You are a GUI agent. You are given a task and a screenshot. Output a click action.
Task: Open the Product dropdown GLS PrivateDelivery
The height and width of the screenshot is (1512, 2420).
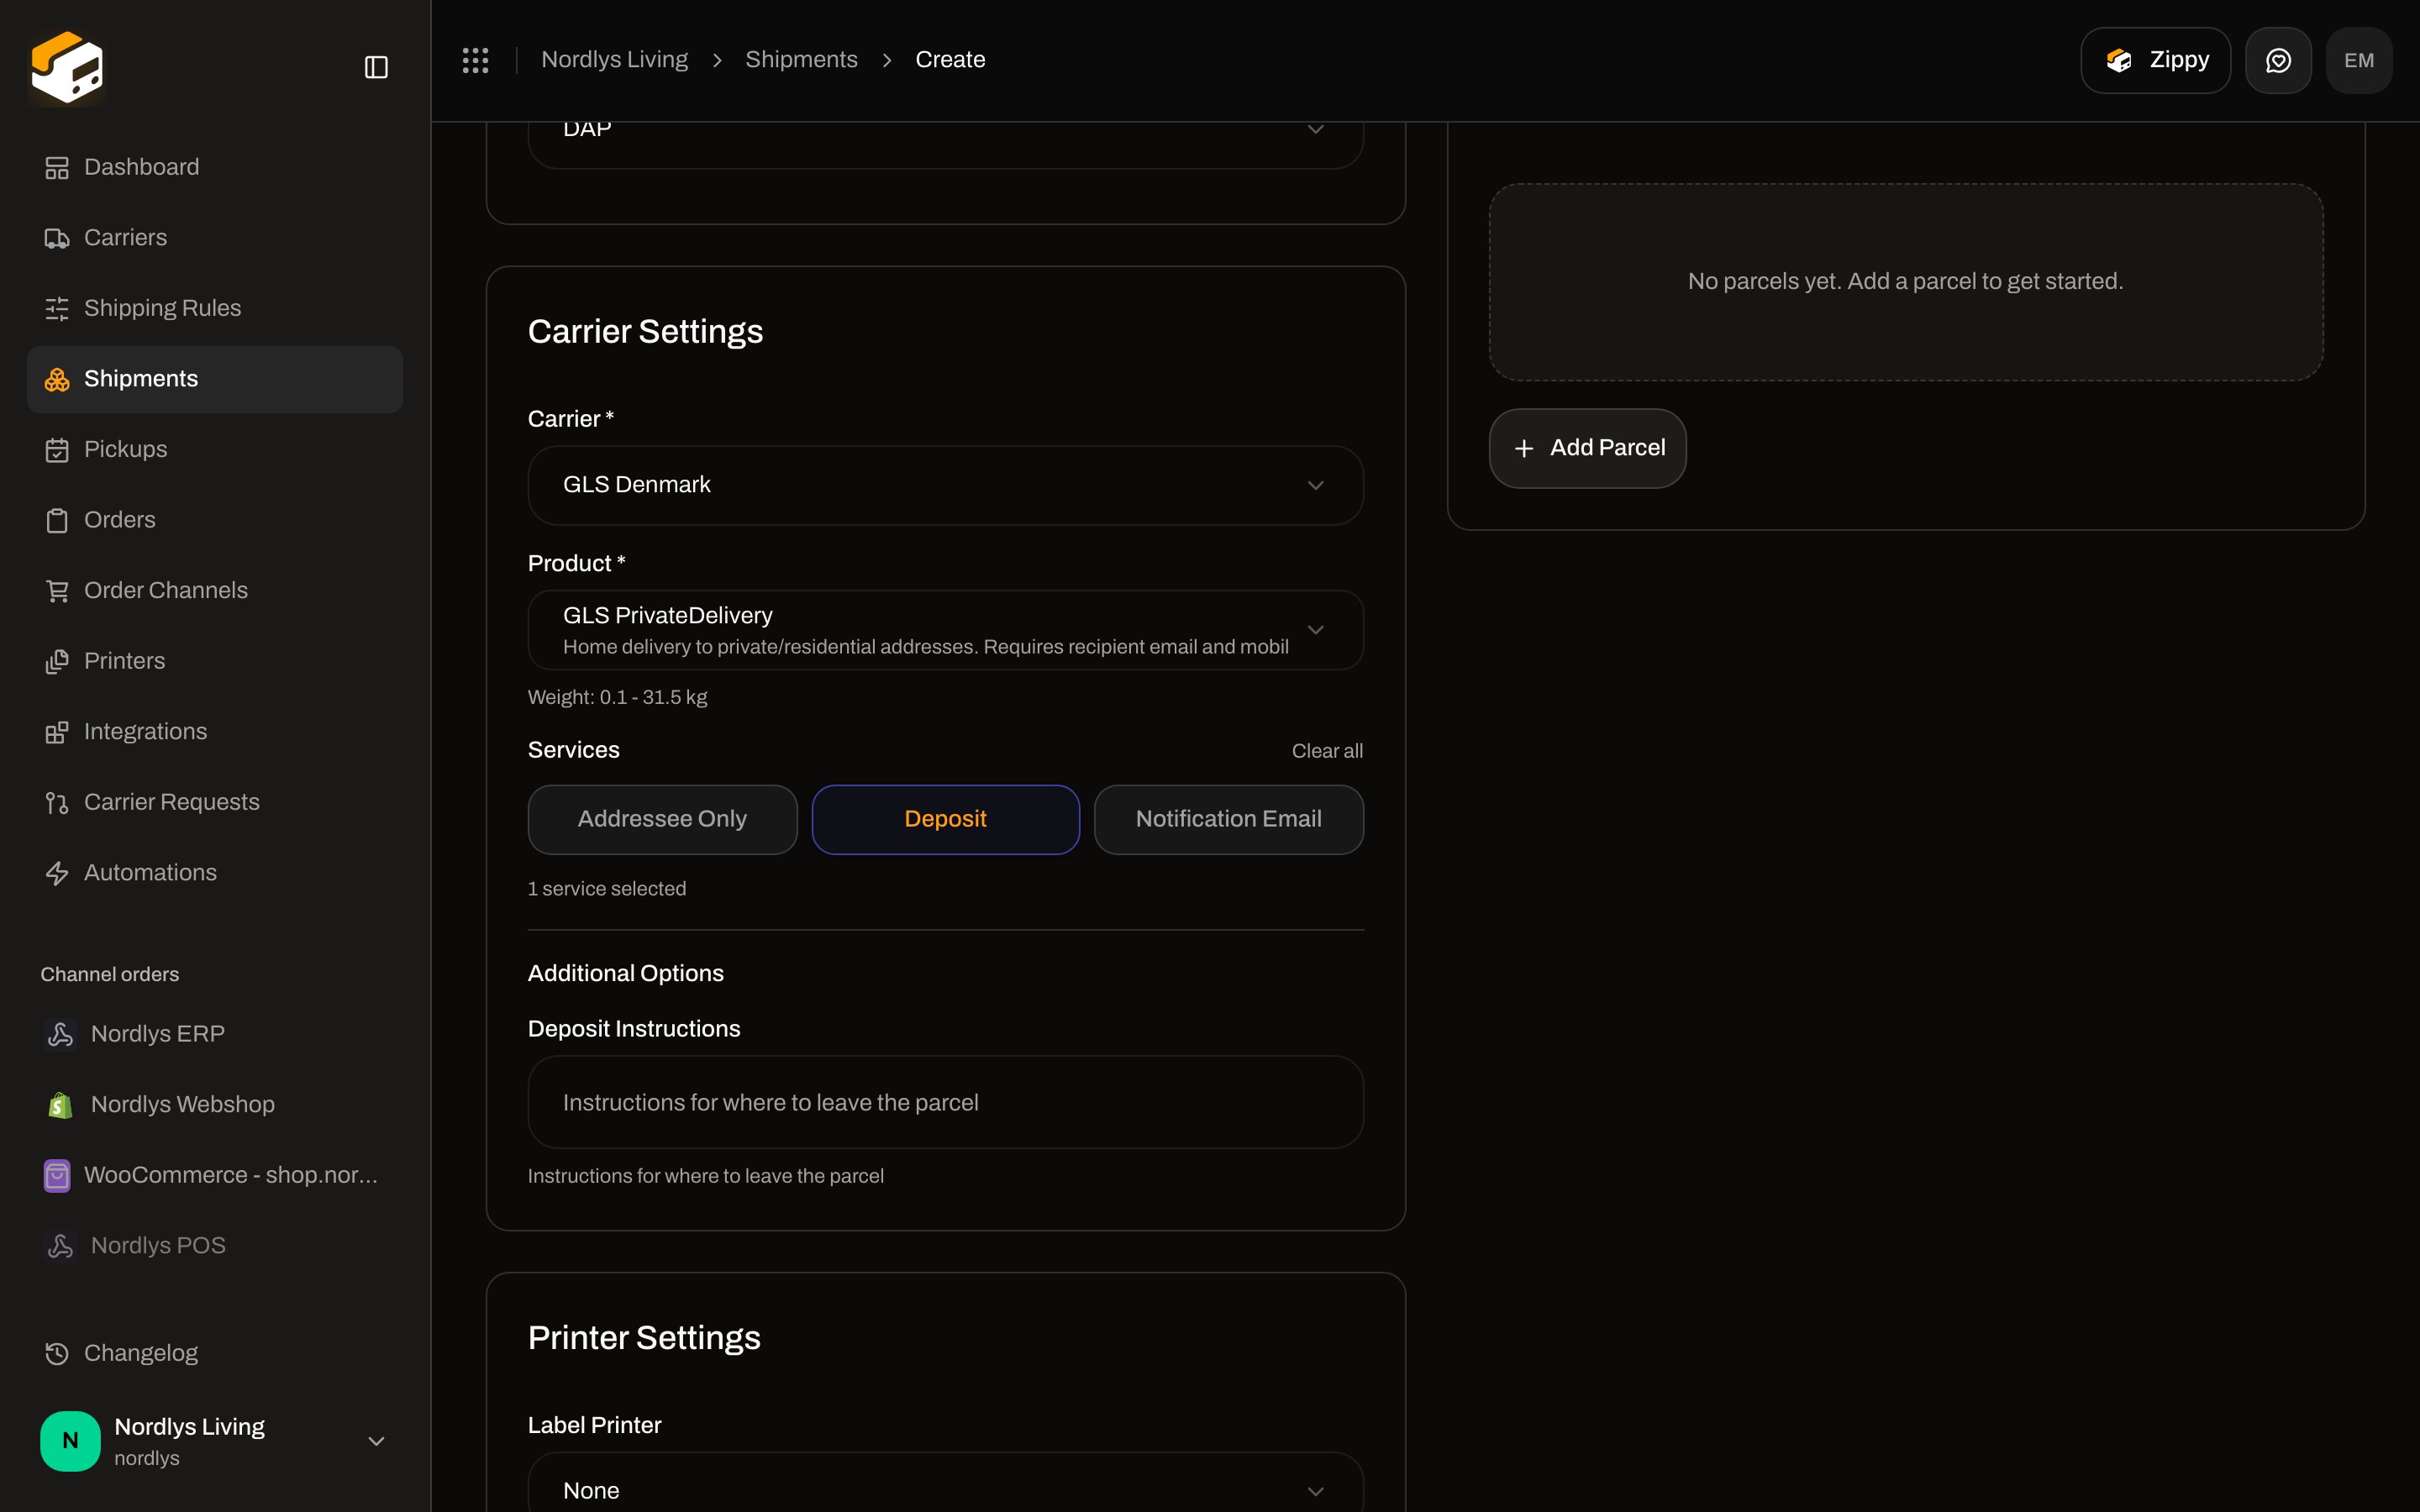945,630
